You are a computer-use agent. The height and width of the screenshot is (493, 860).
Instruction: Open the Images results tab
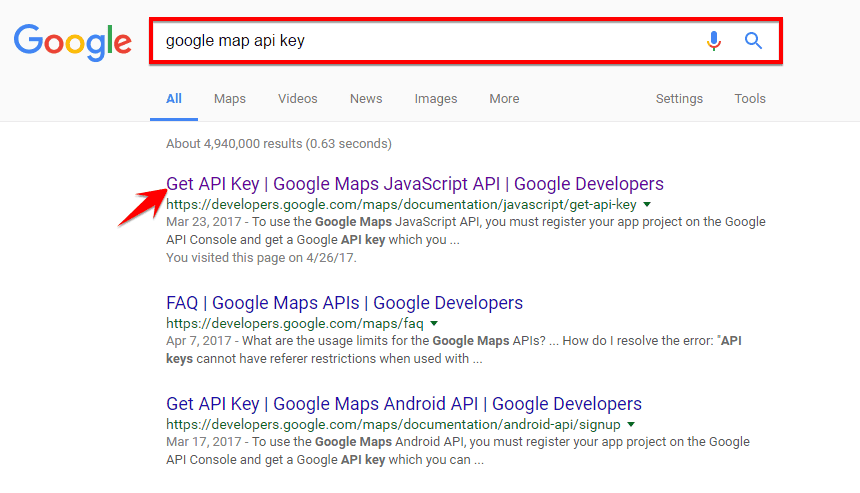coord(435,99)
